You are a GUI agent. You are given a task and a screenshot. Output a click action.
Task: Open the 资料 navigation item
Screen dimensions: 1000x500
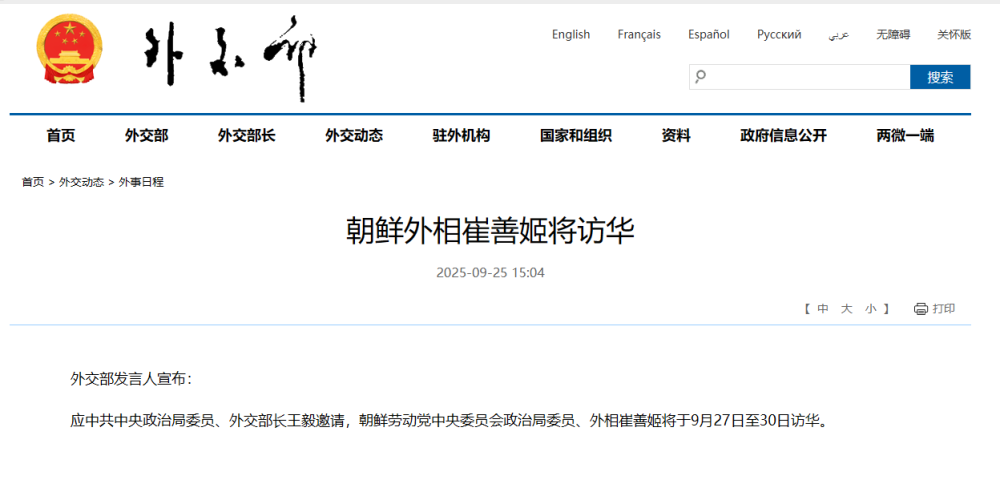point(676,136)
